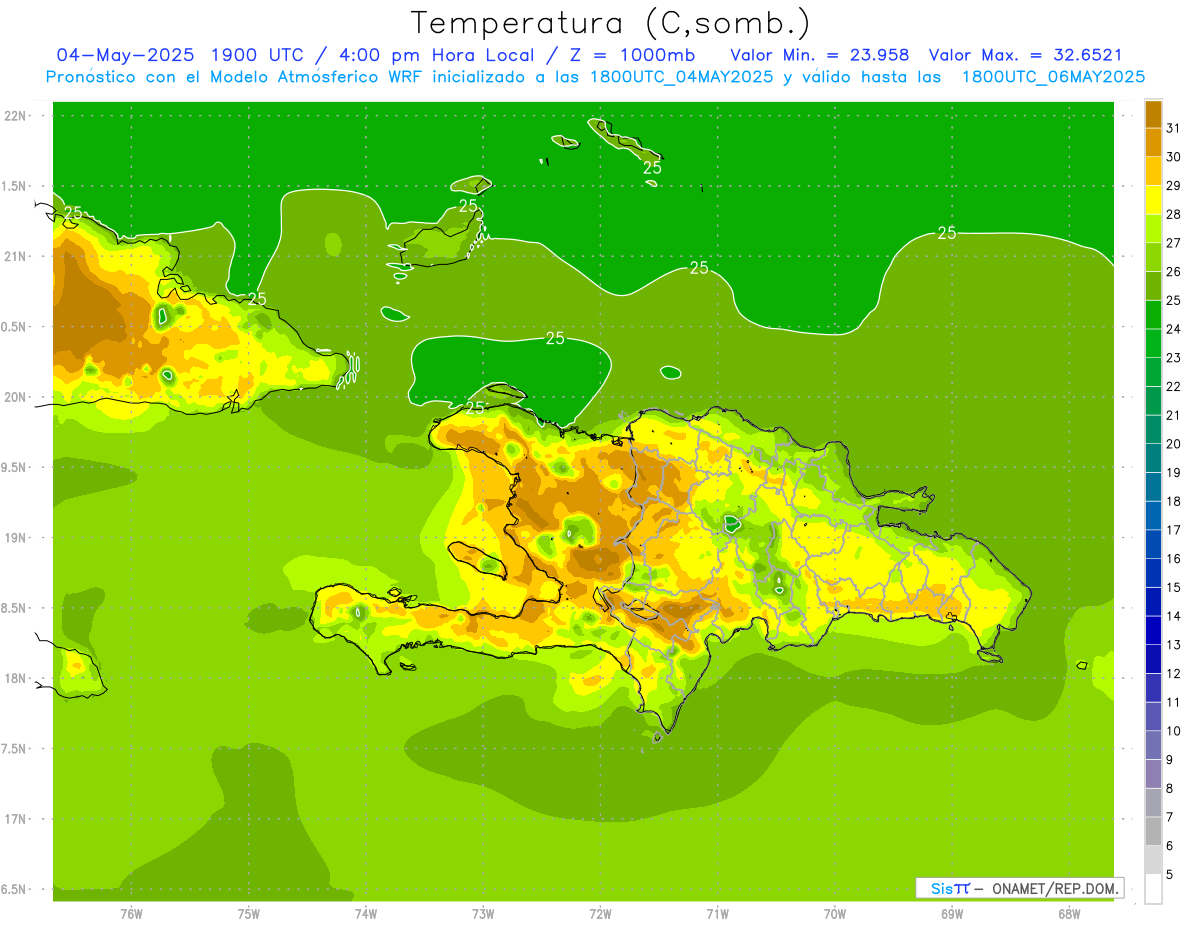Click the 'Valor Min. = 23.958' readout
This screenshot has width=1200, height=927.
click(820, 54)
